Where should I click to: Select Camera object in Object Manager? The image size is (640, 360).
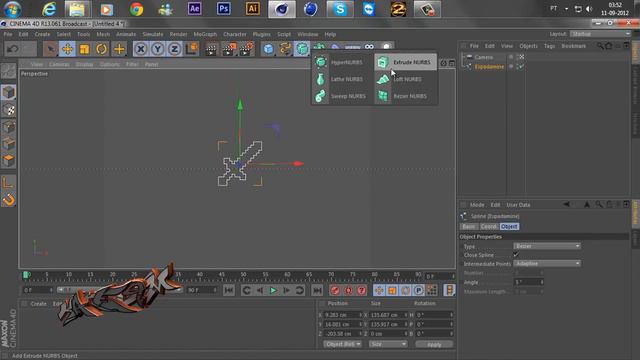click(484, 57)
